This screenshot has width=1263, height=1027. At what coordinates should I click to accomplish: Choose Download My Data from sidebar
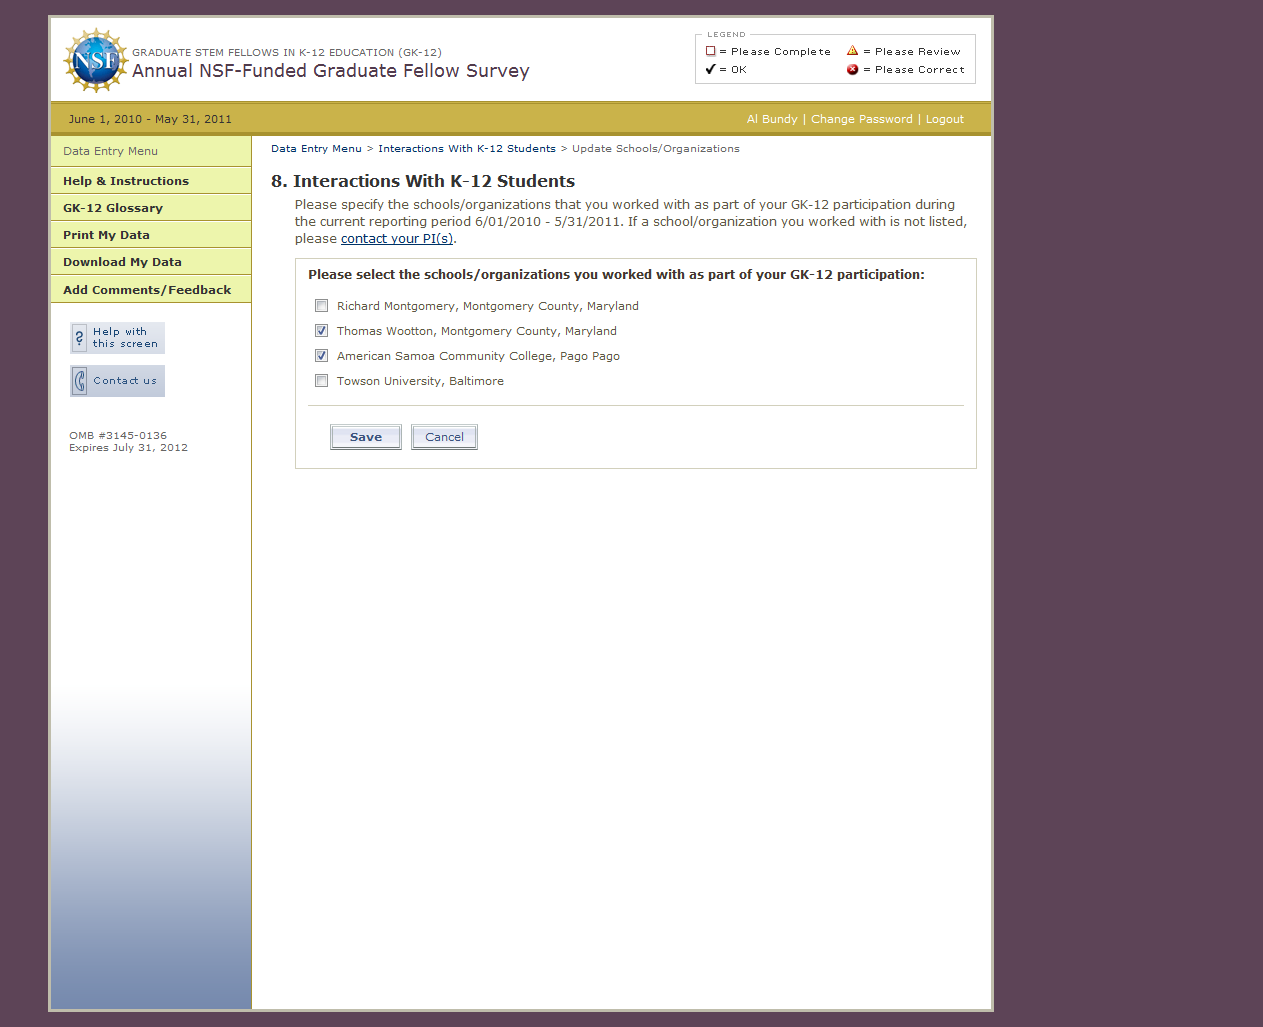click(122, 262)
